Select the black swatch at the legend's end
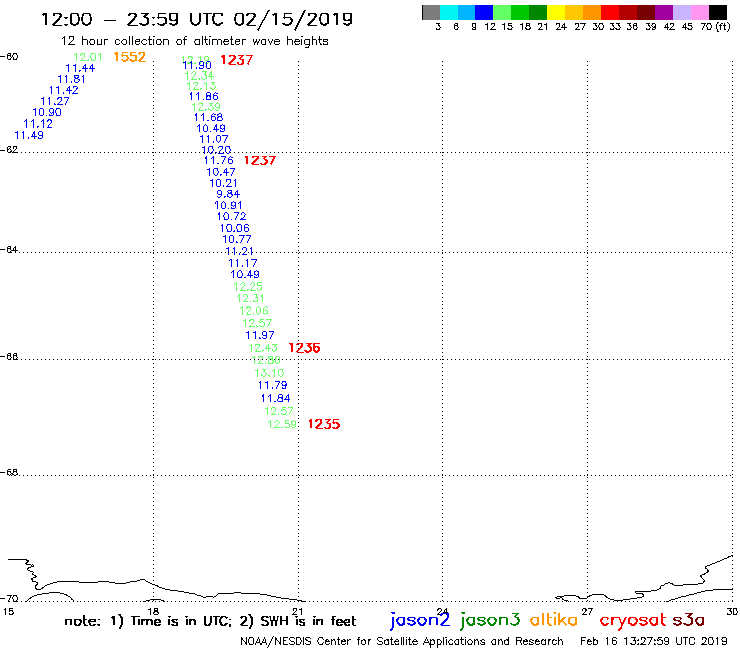This screenshot has width=740, height=650. click(x=717, y=12)
